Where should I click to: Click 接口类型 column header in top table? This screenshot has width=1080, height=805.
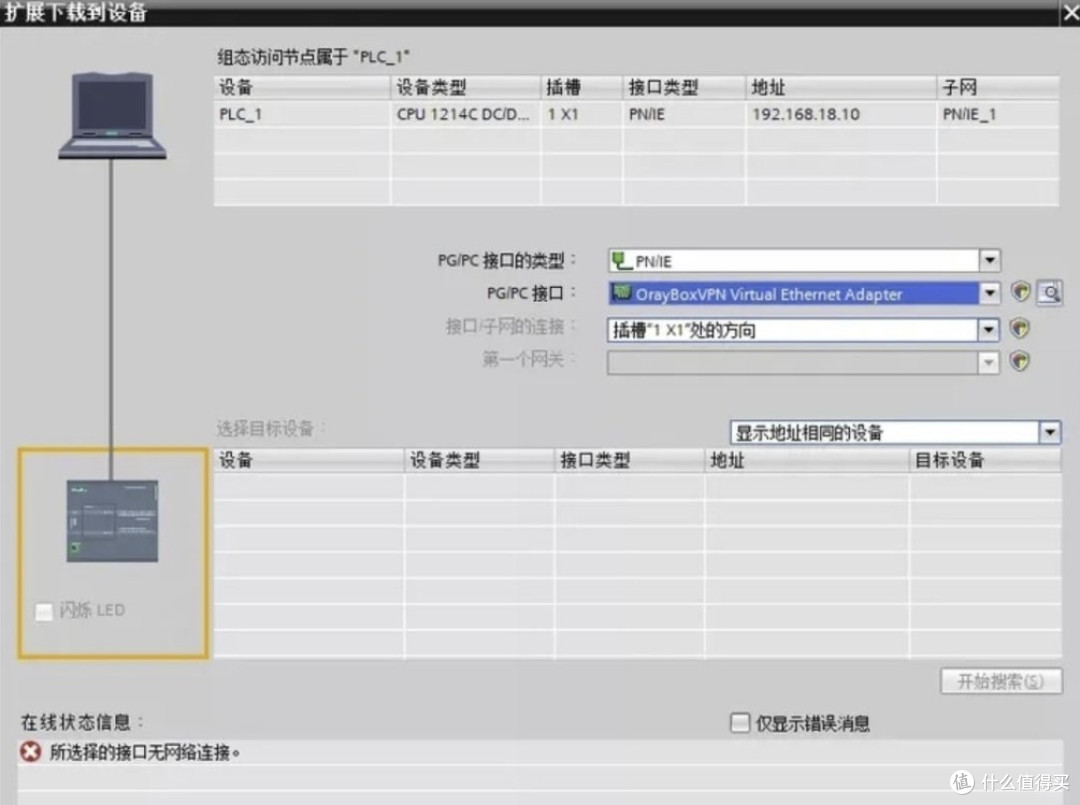(x=684, y=87)
